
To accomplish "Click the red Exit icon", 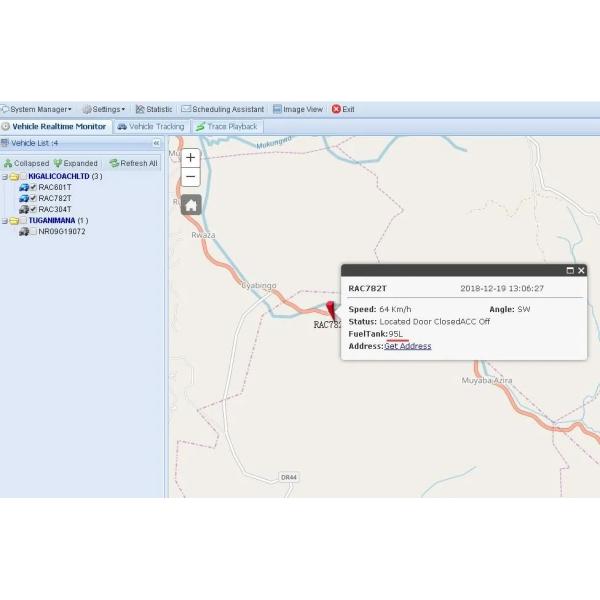I will point(336,109).
